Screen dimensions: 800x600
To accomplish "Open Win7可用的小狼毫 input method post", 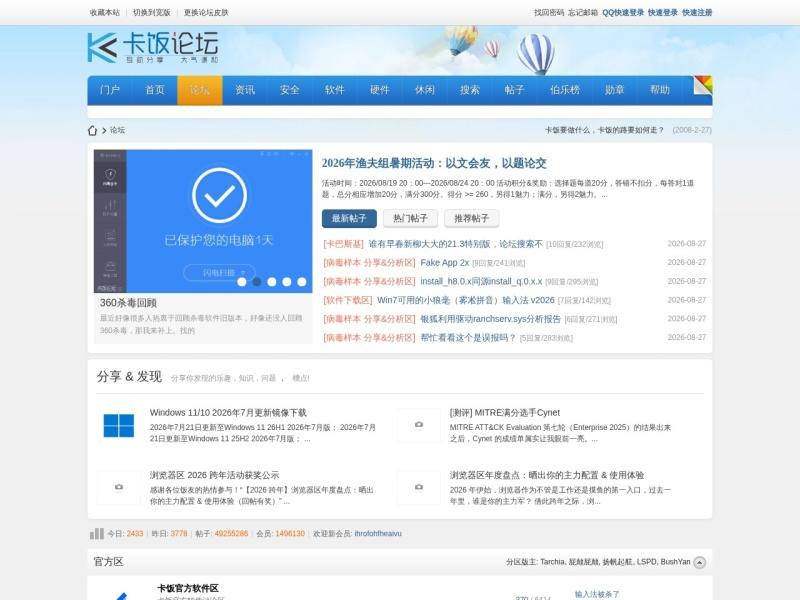I will click(465, 300).
